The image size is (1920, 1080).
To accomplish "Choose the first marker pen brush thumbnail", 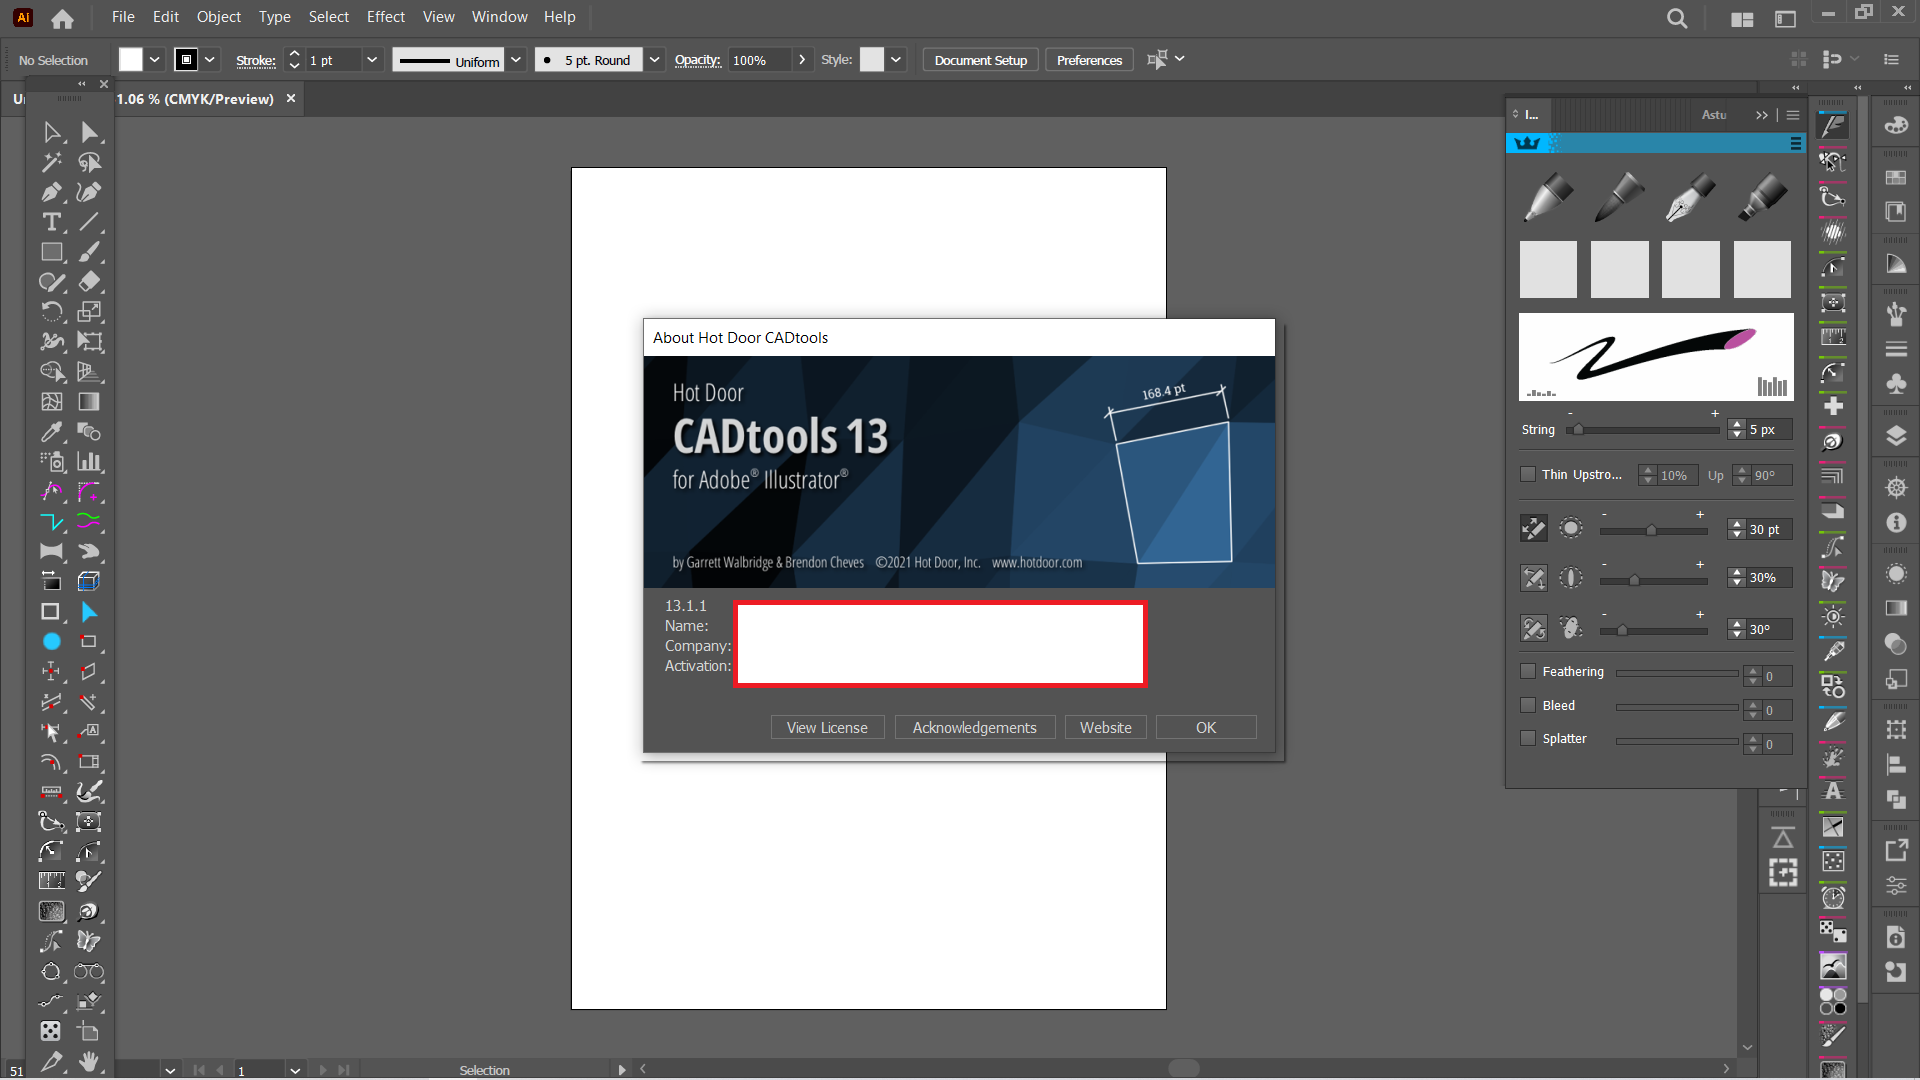I will [1548, 196].
